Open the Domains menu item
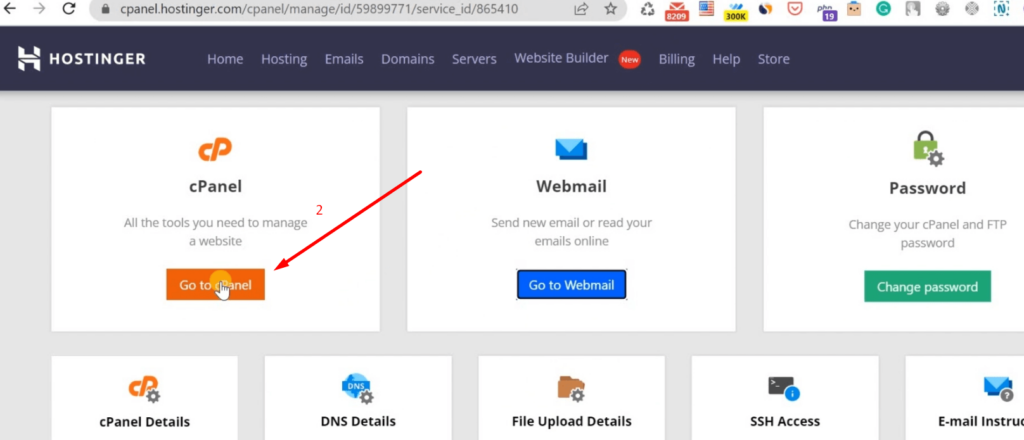1024x440 pixels. pyautogui.click(x=408, y=59)
